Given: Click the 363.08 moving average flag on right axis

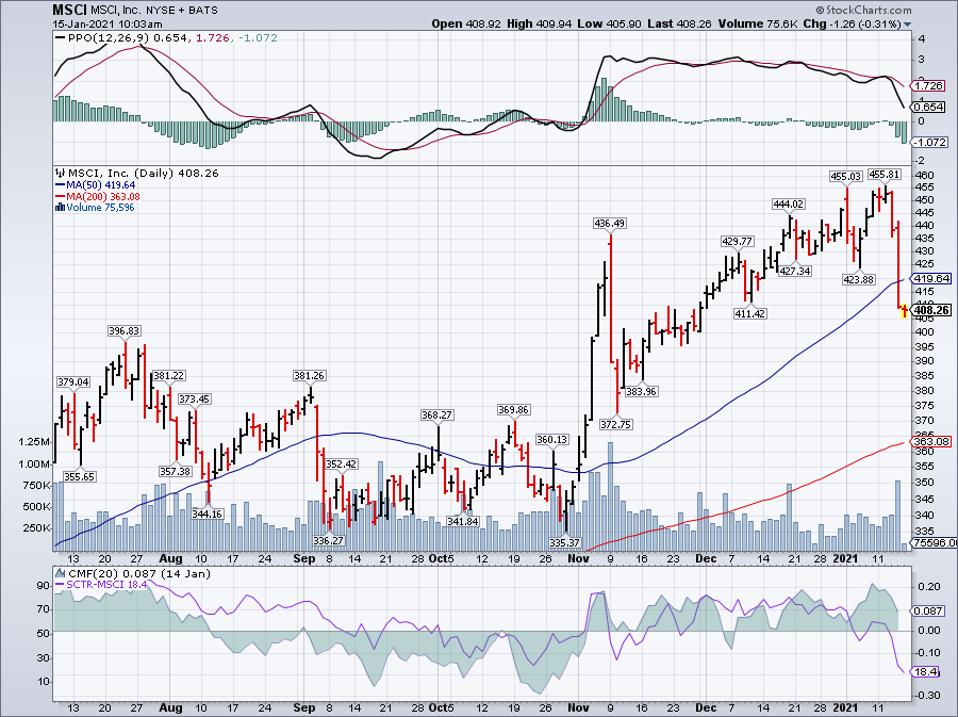Looking at the screenshot, I should pos(931,442).
